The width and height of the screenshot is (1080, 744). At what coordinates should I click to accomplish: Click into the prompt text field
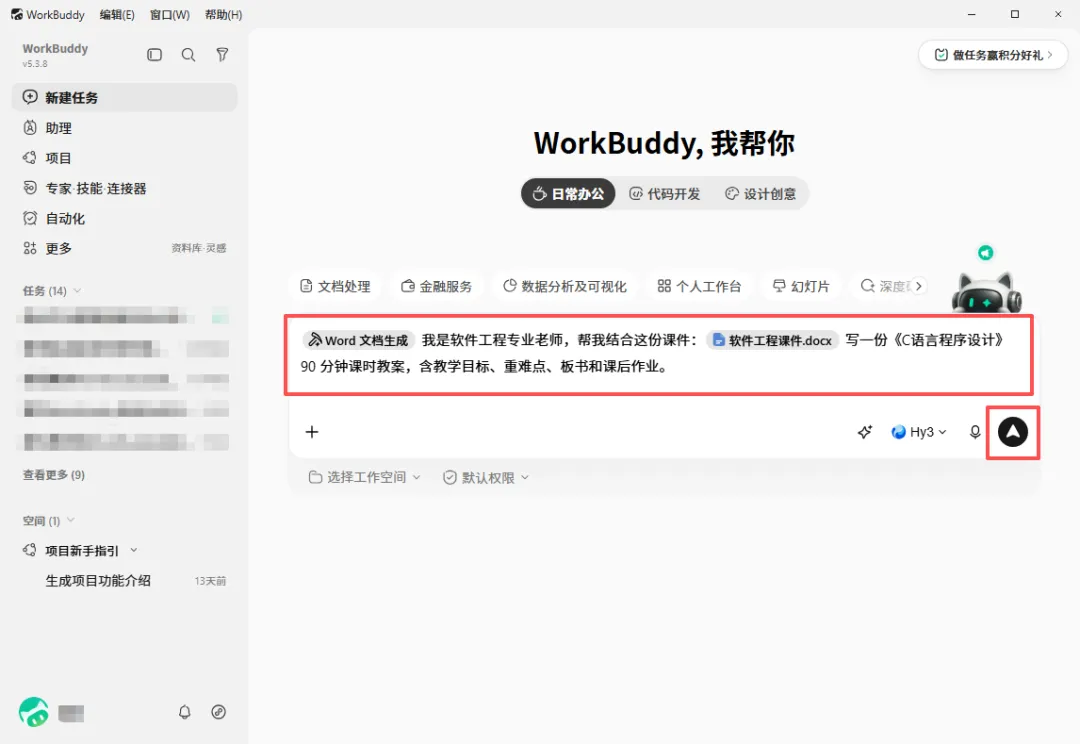point(659,355)
